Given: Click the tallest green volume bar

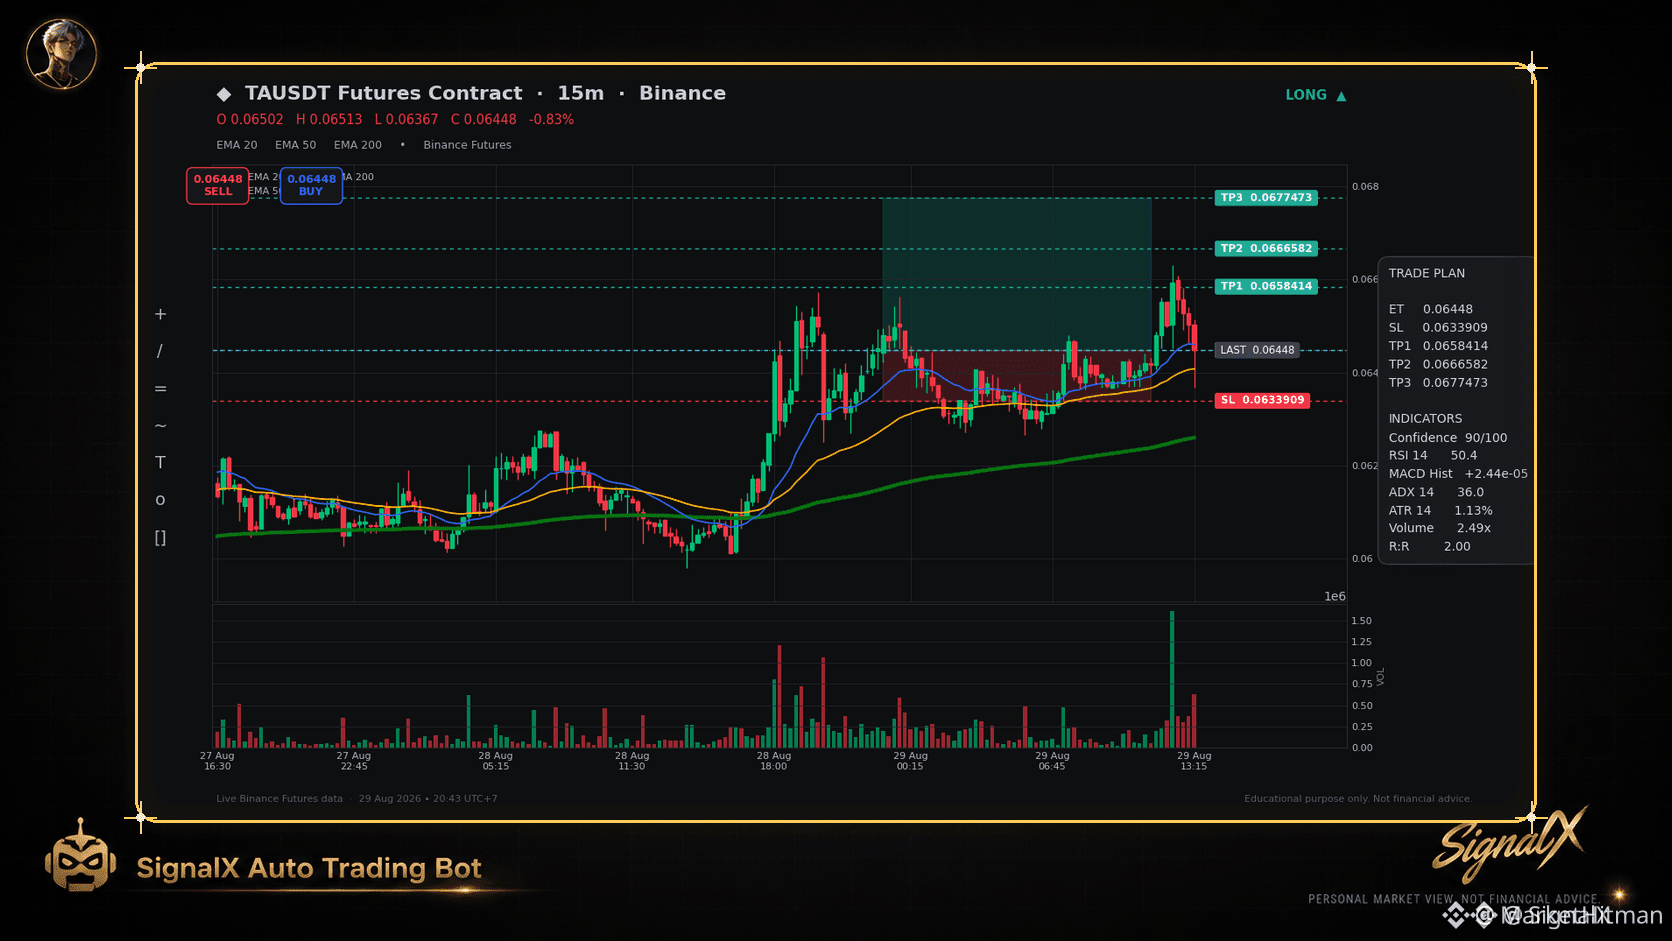Looking at the screenshot, I should pos(1172,679).
